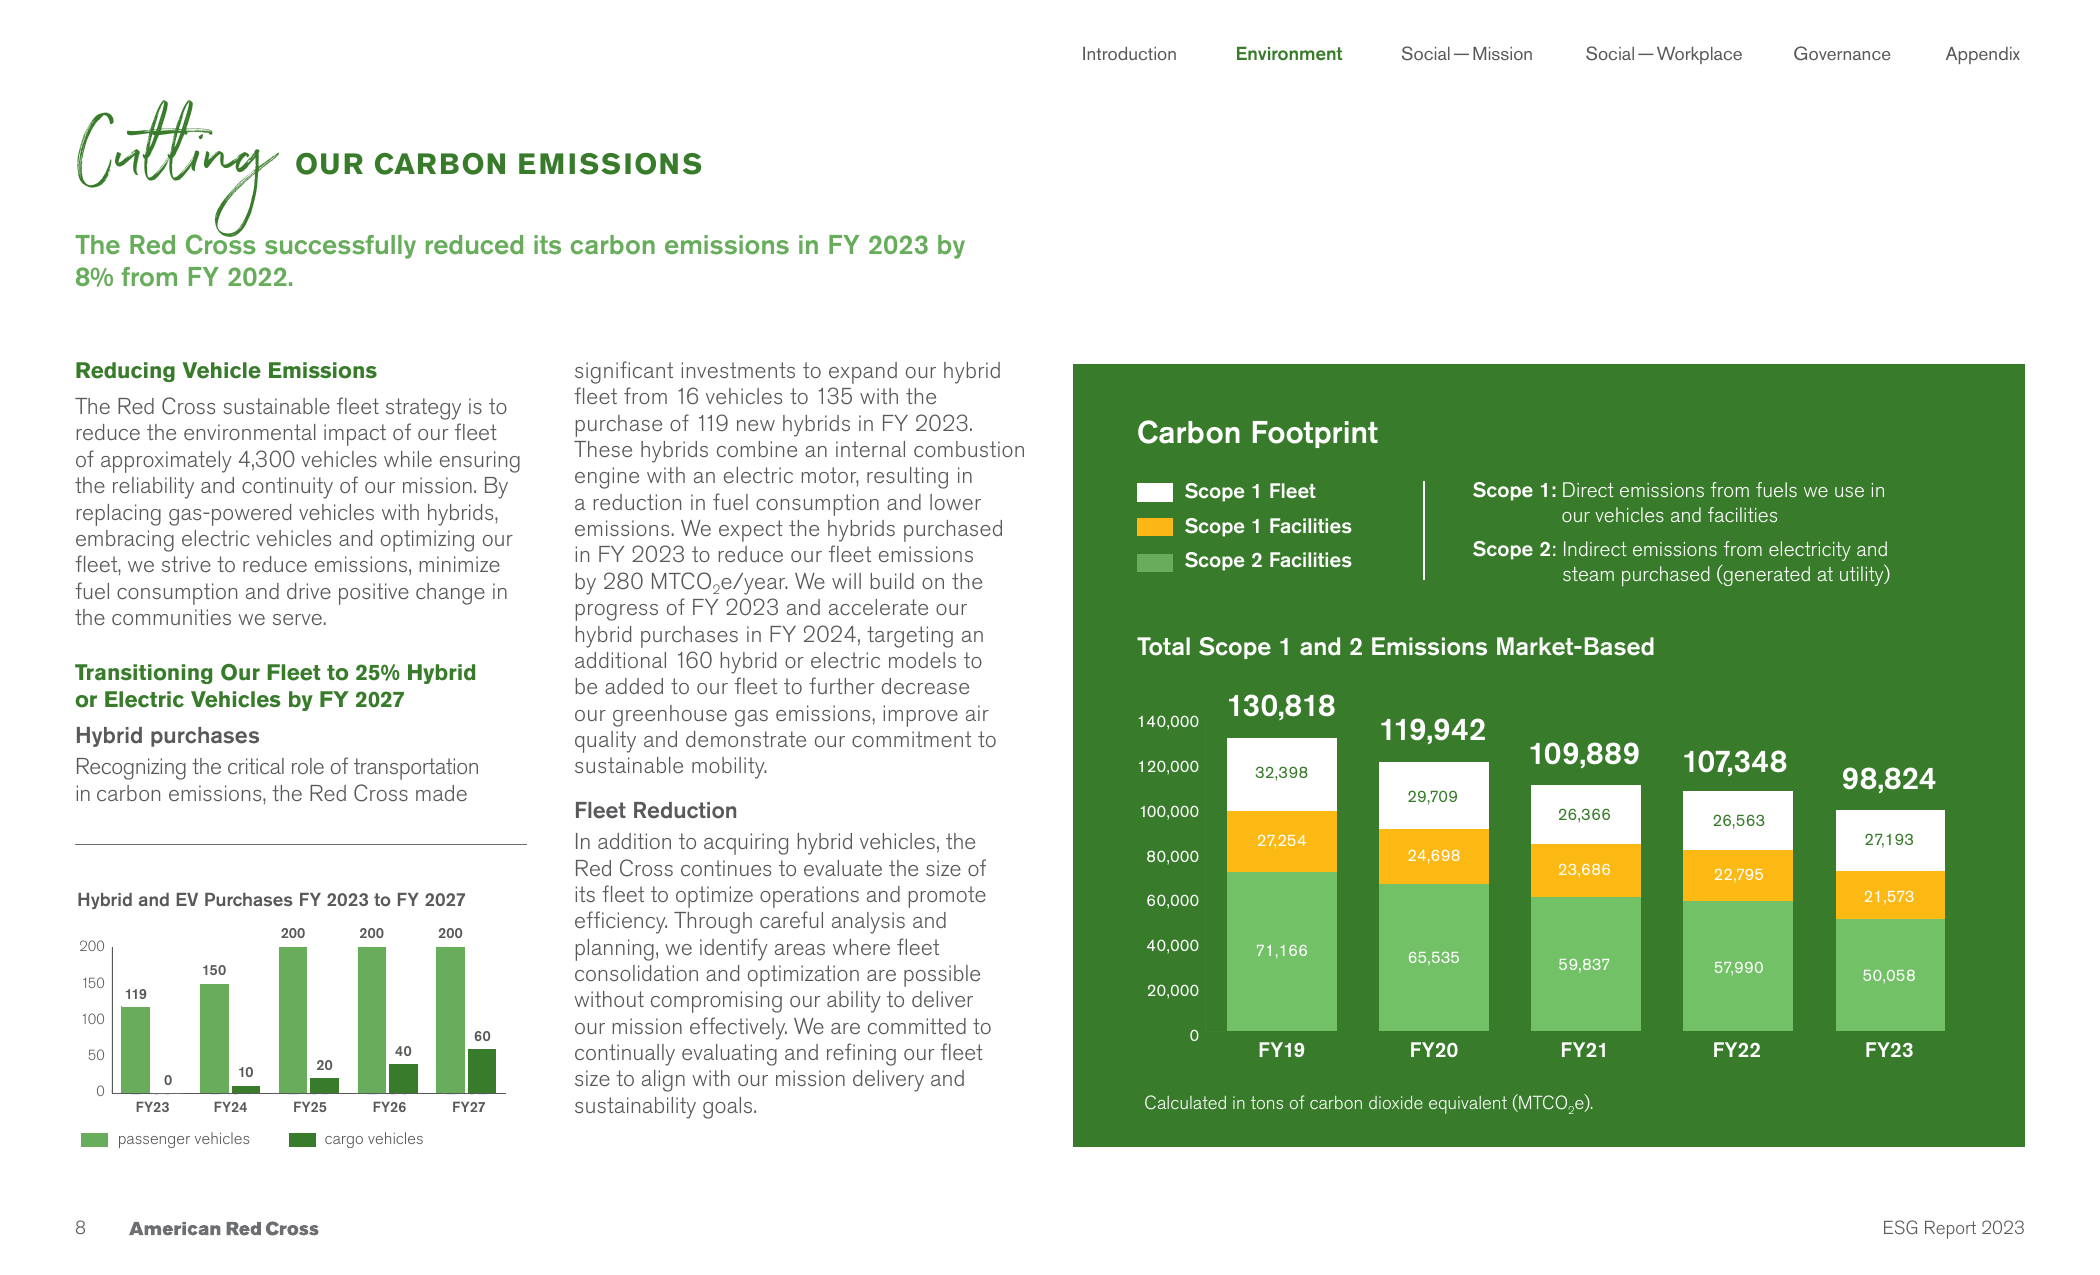Click the FY23 passenger bar labeled 119

tap(136, 1050)
